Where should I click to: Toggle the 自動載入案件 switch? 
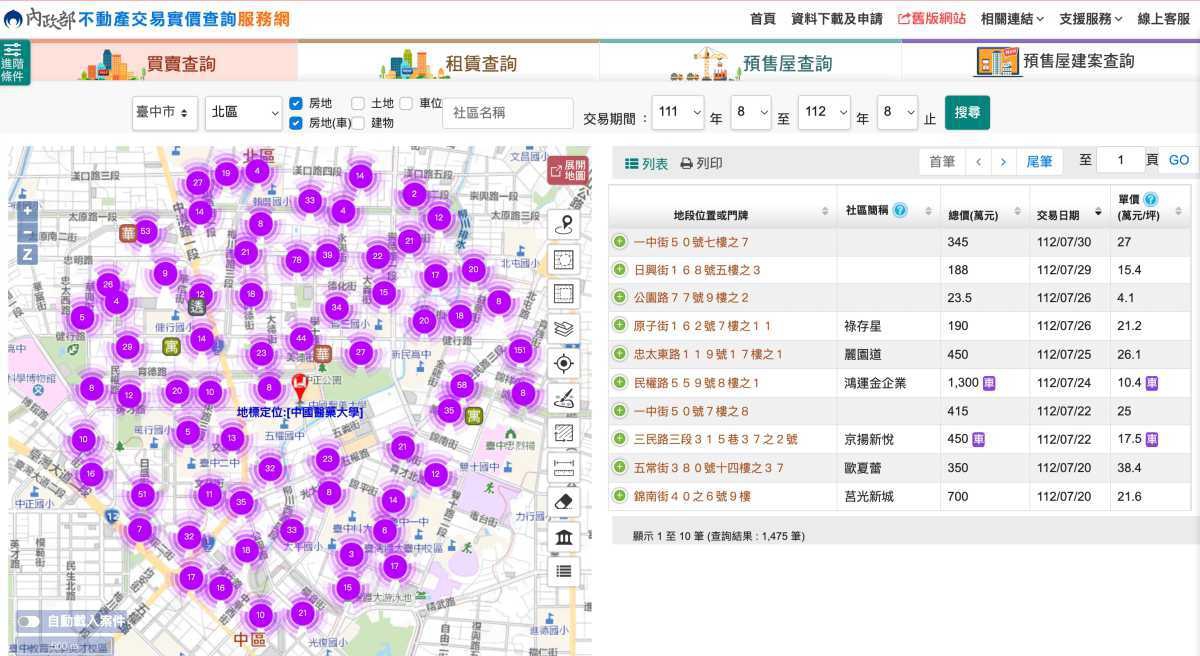pos(29,621)
